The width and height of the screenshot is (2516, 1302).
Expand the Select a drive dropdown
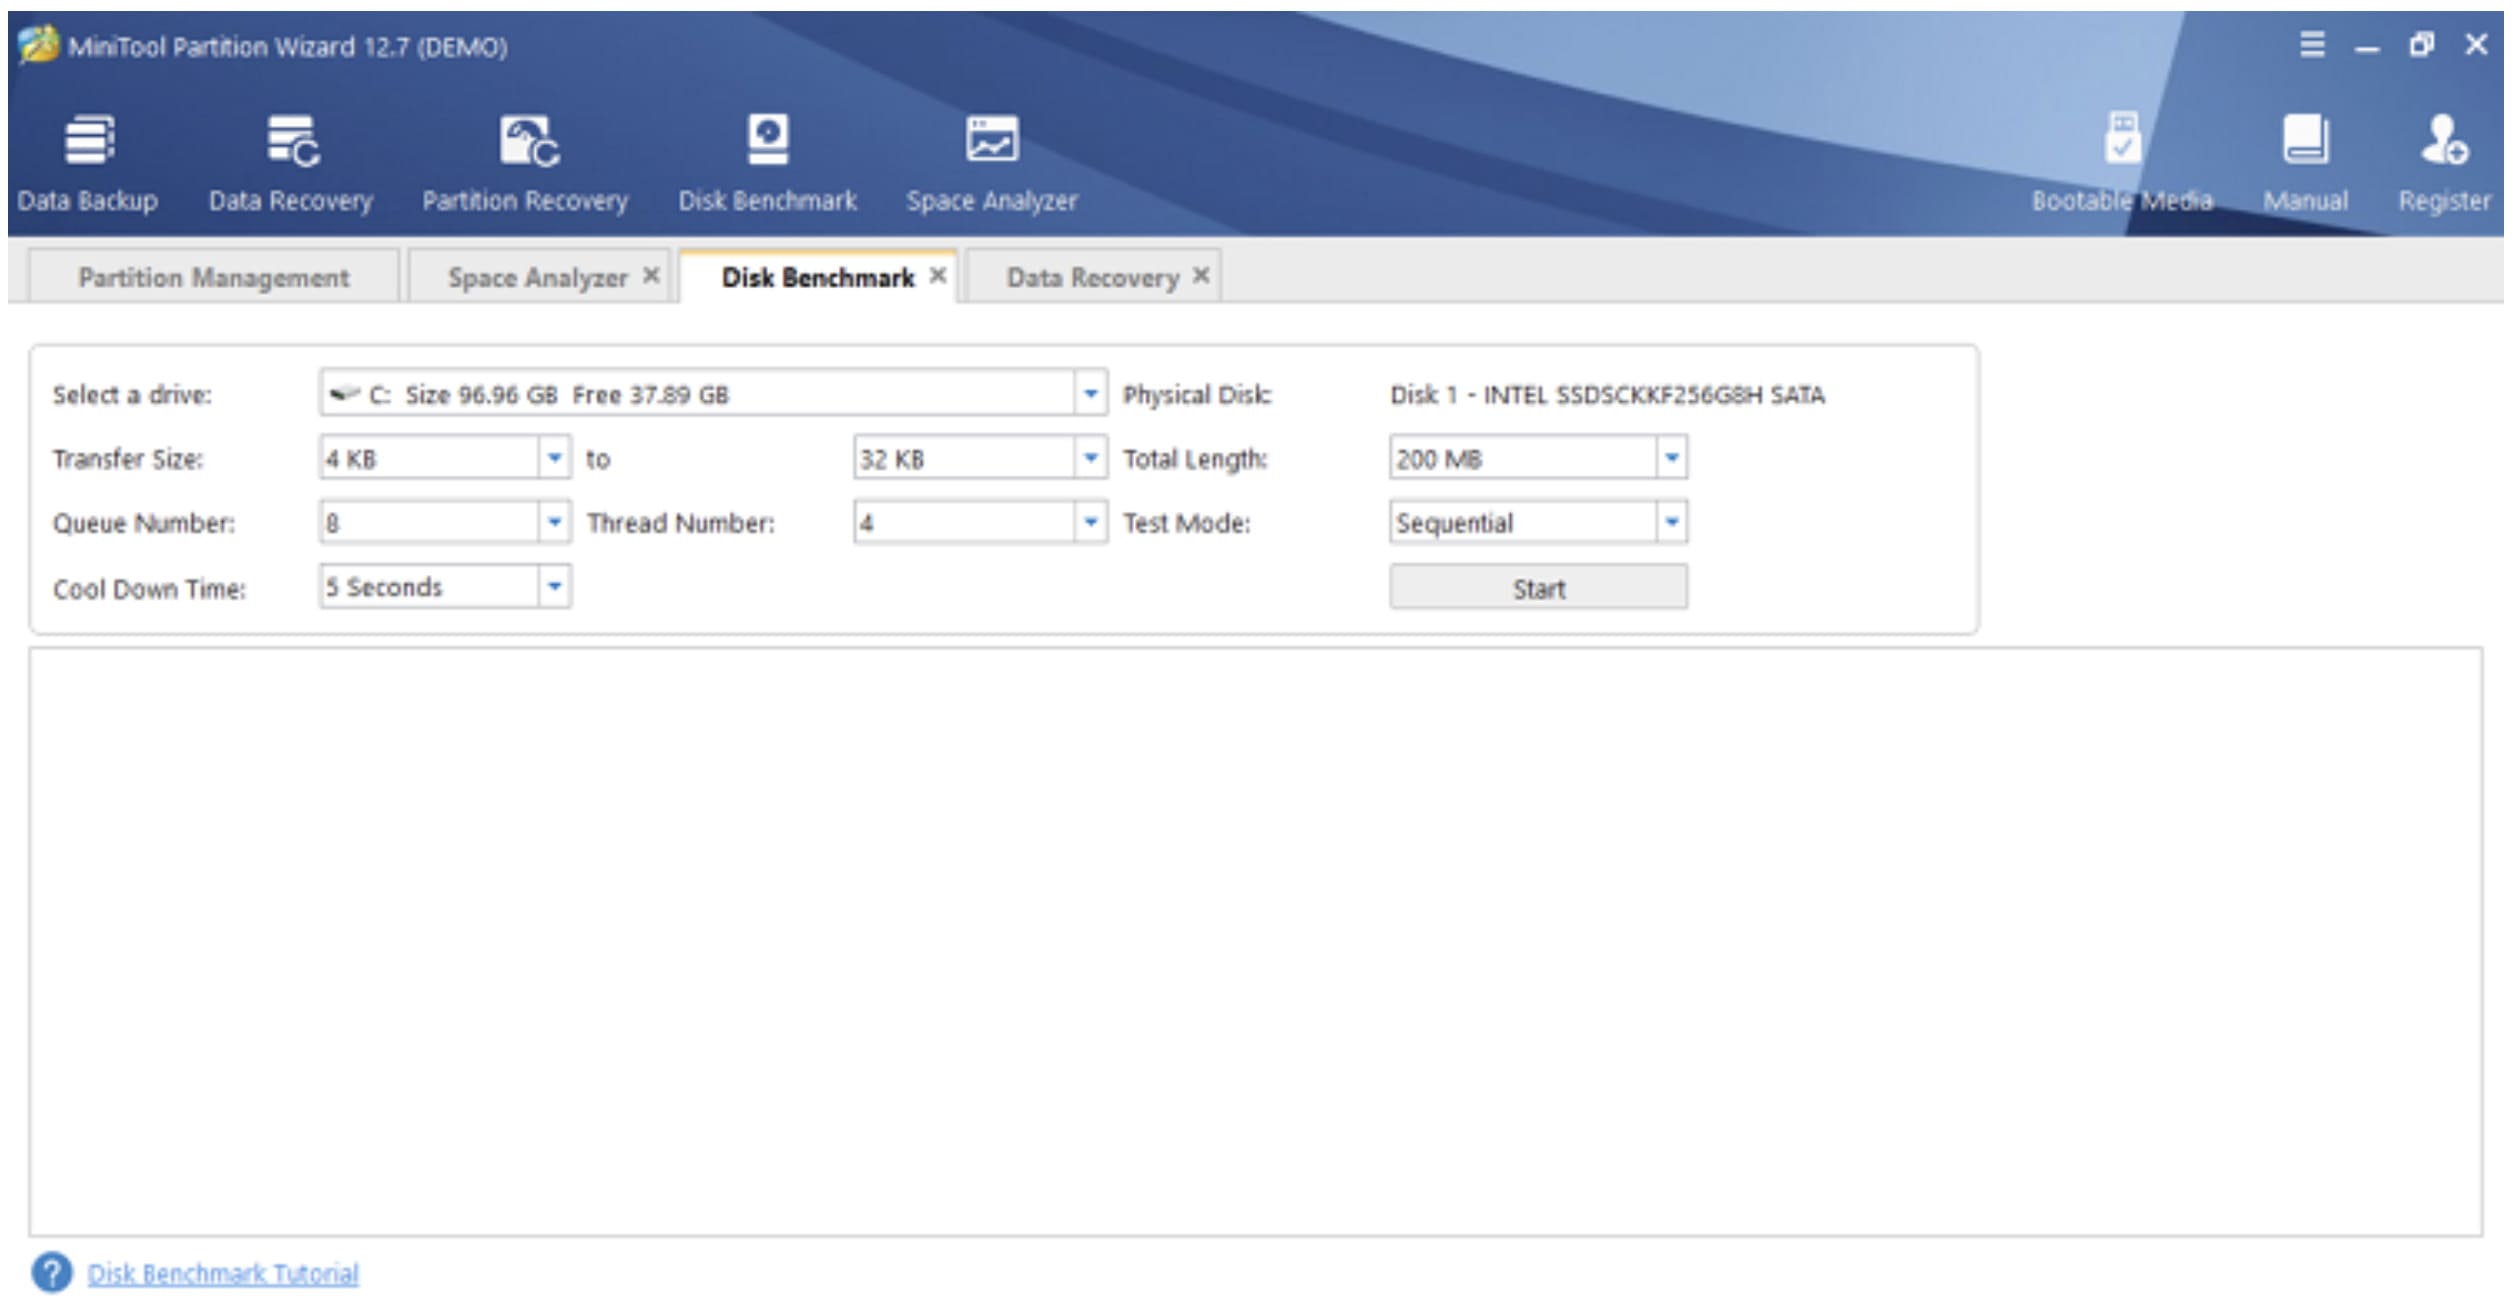coord(1091,394)
